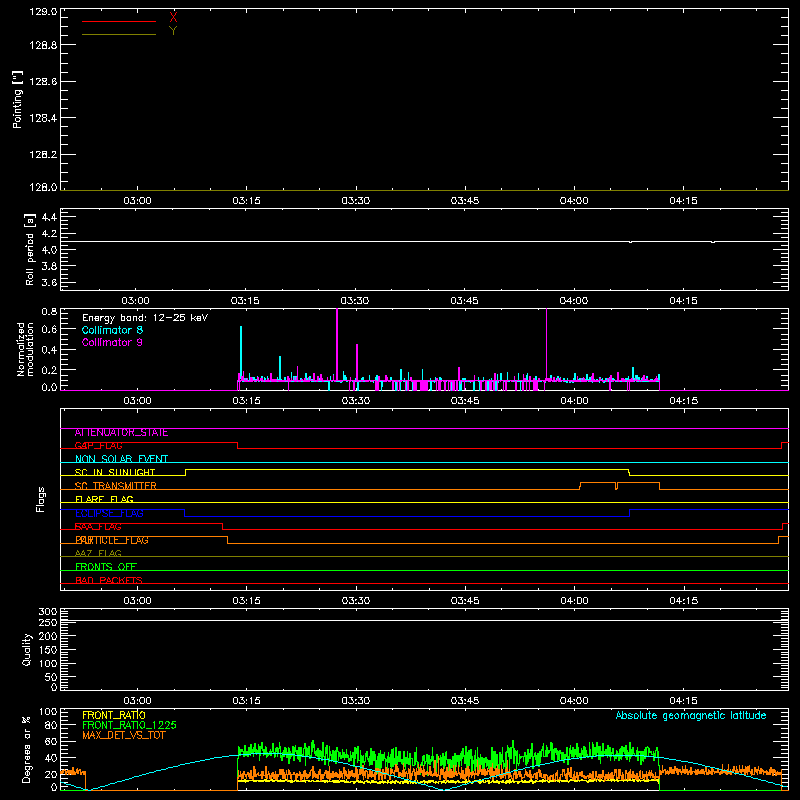Click the Pointing ["] axis title
The width and height of the screenshot is (800, 800).
coord(17,99)
